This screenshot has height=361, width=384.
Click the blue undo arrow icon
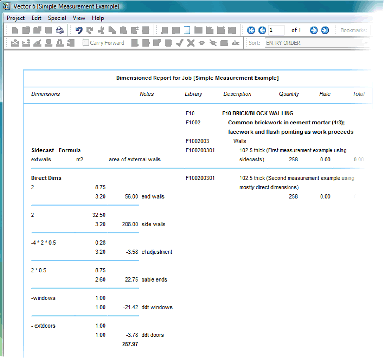[x=79, y=30]
